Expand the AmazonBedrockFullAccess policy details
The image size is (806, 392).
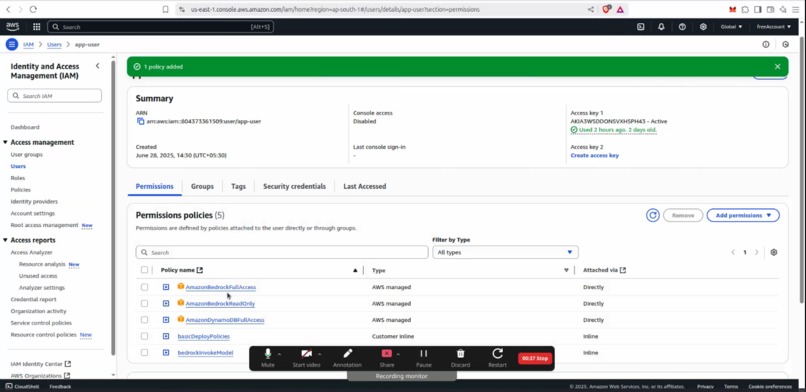[x=166, y=287]
